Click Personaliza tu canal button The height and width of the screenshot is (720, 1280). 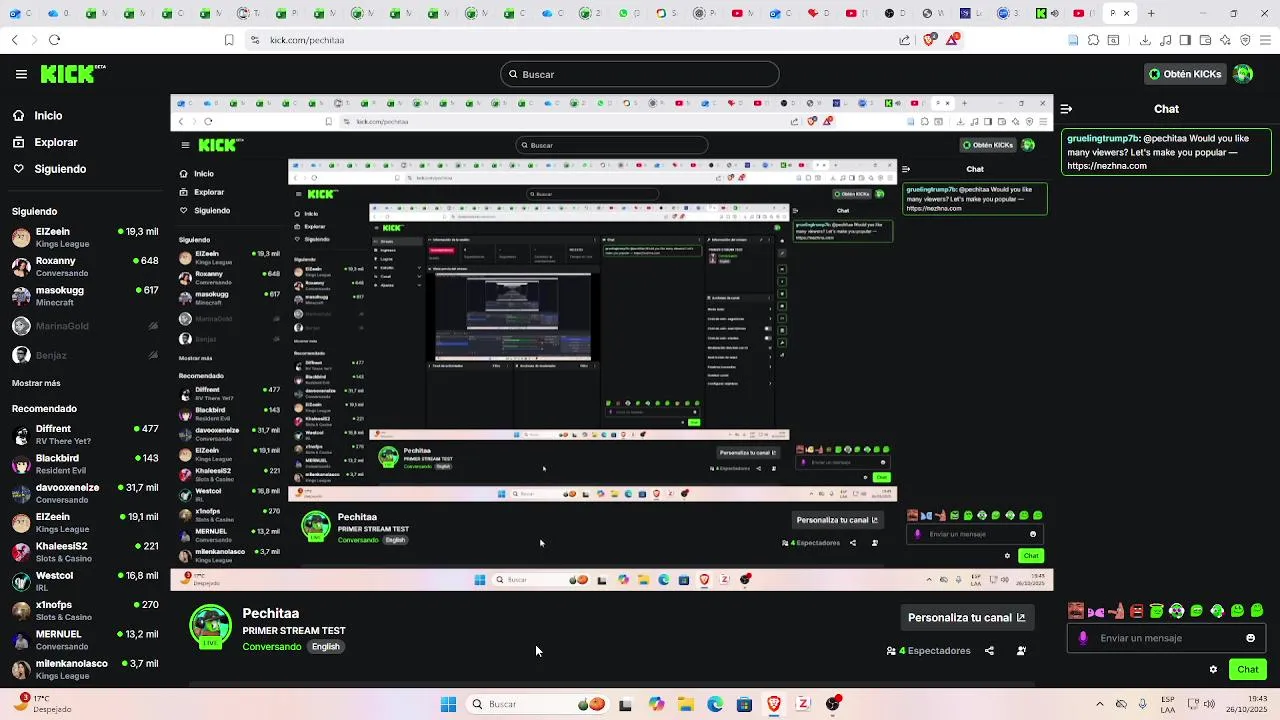(x=966, y=618)
